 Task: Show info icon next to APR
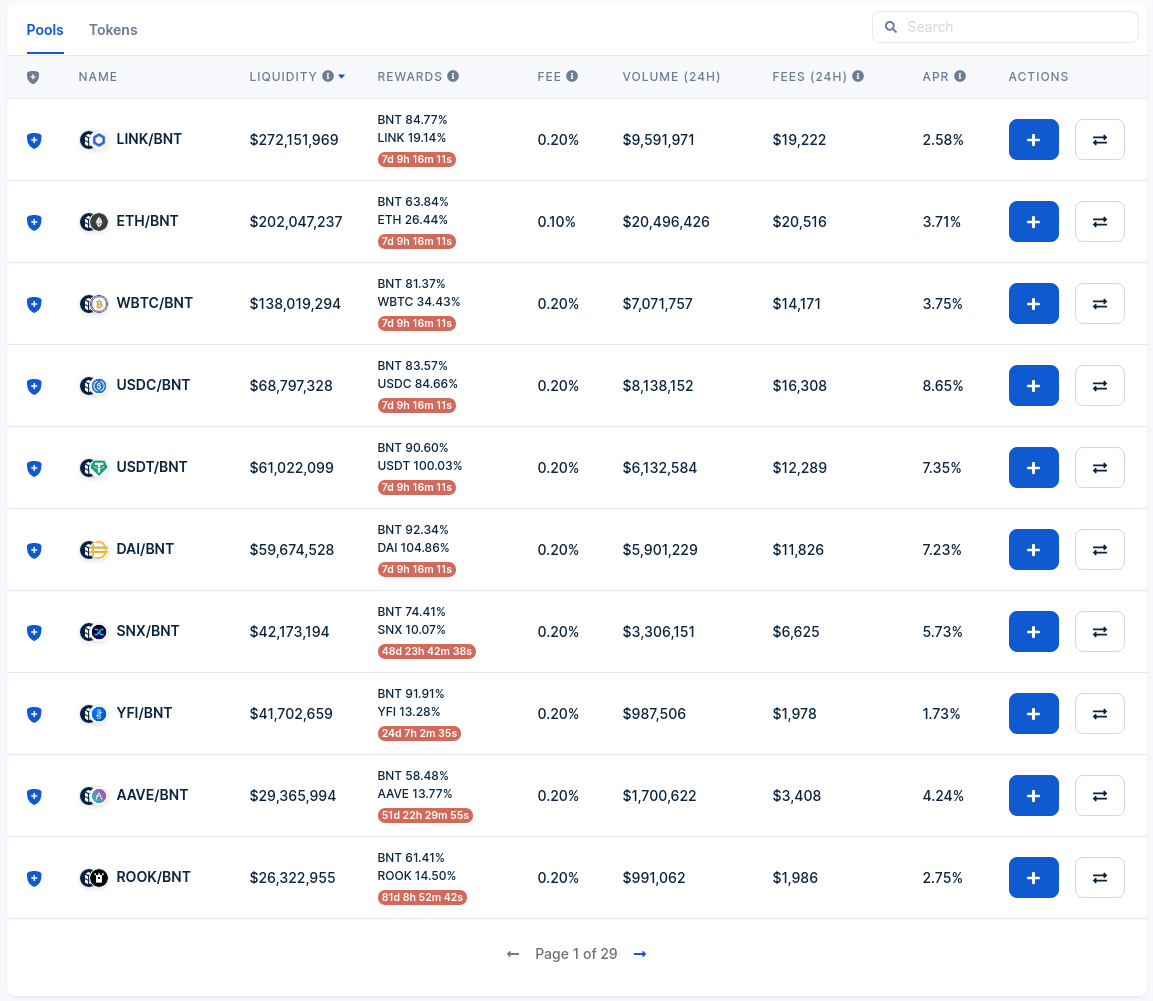(x=960, y=76)
